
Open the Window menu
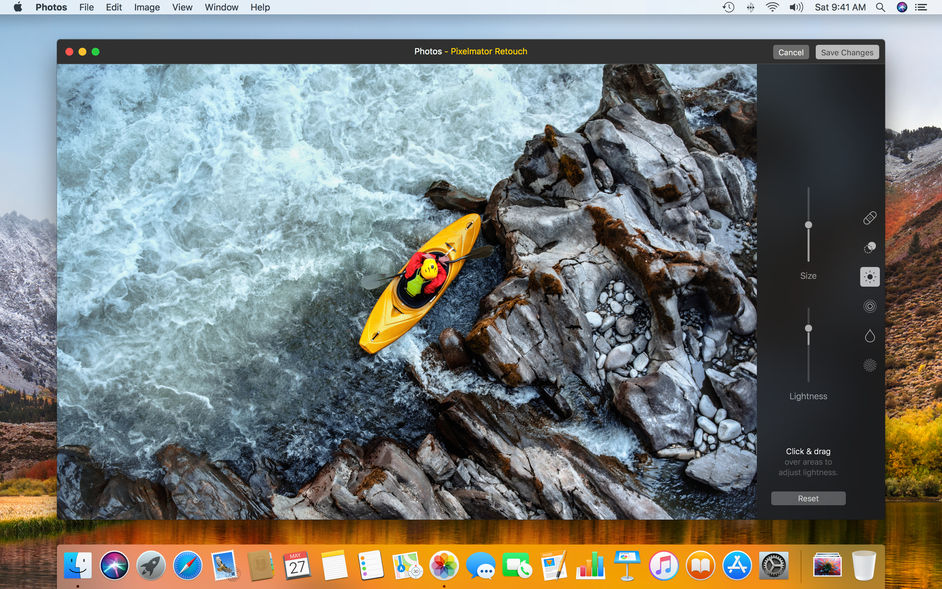221,7
